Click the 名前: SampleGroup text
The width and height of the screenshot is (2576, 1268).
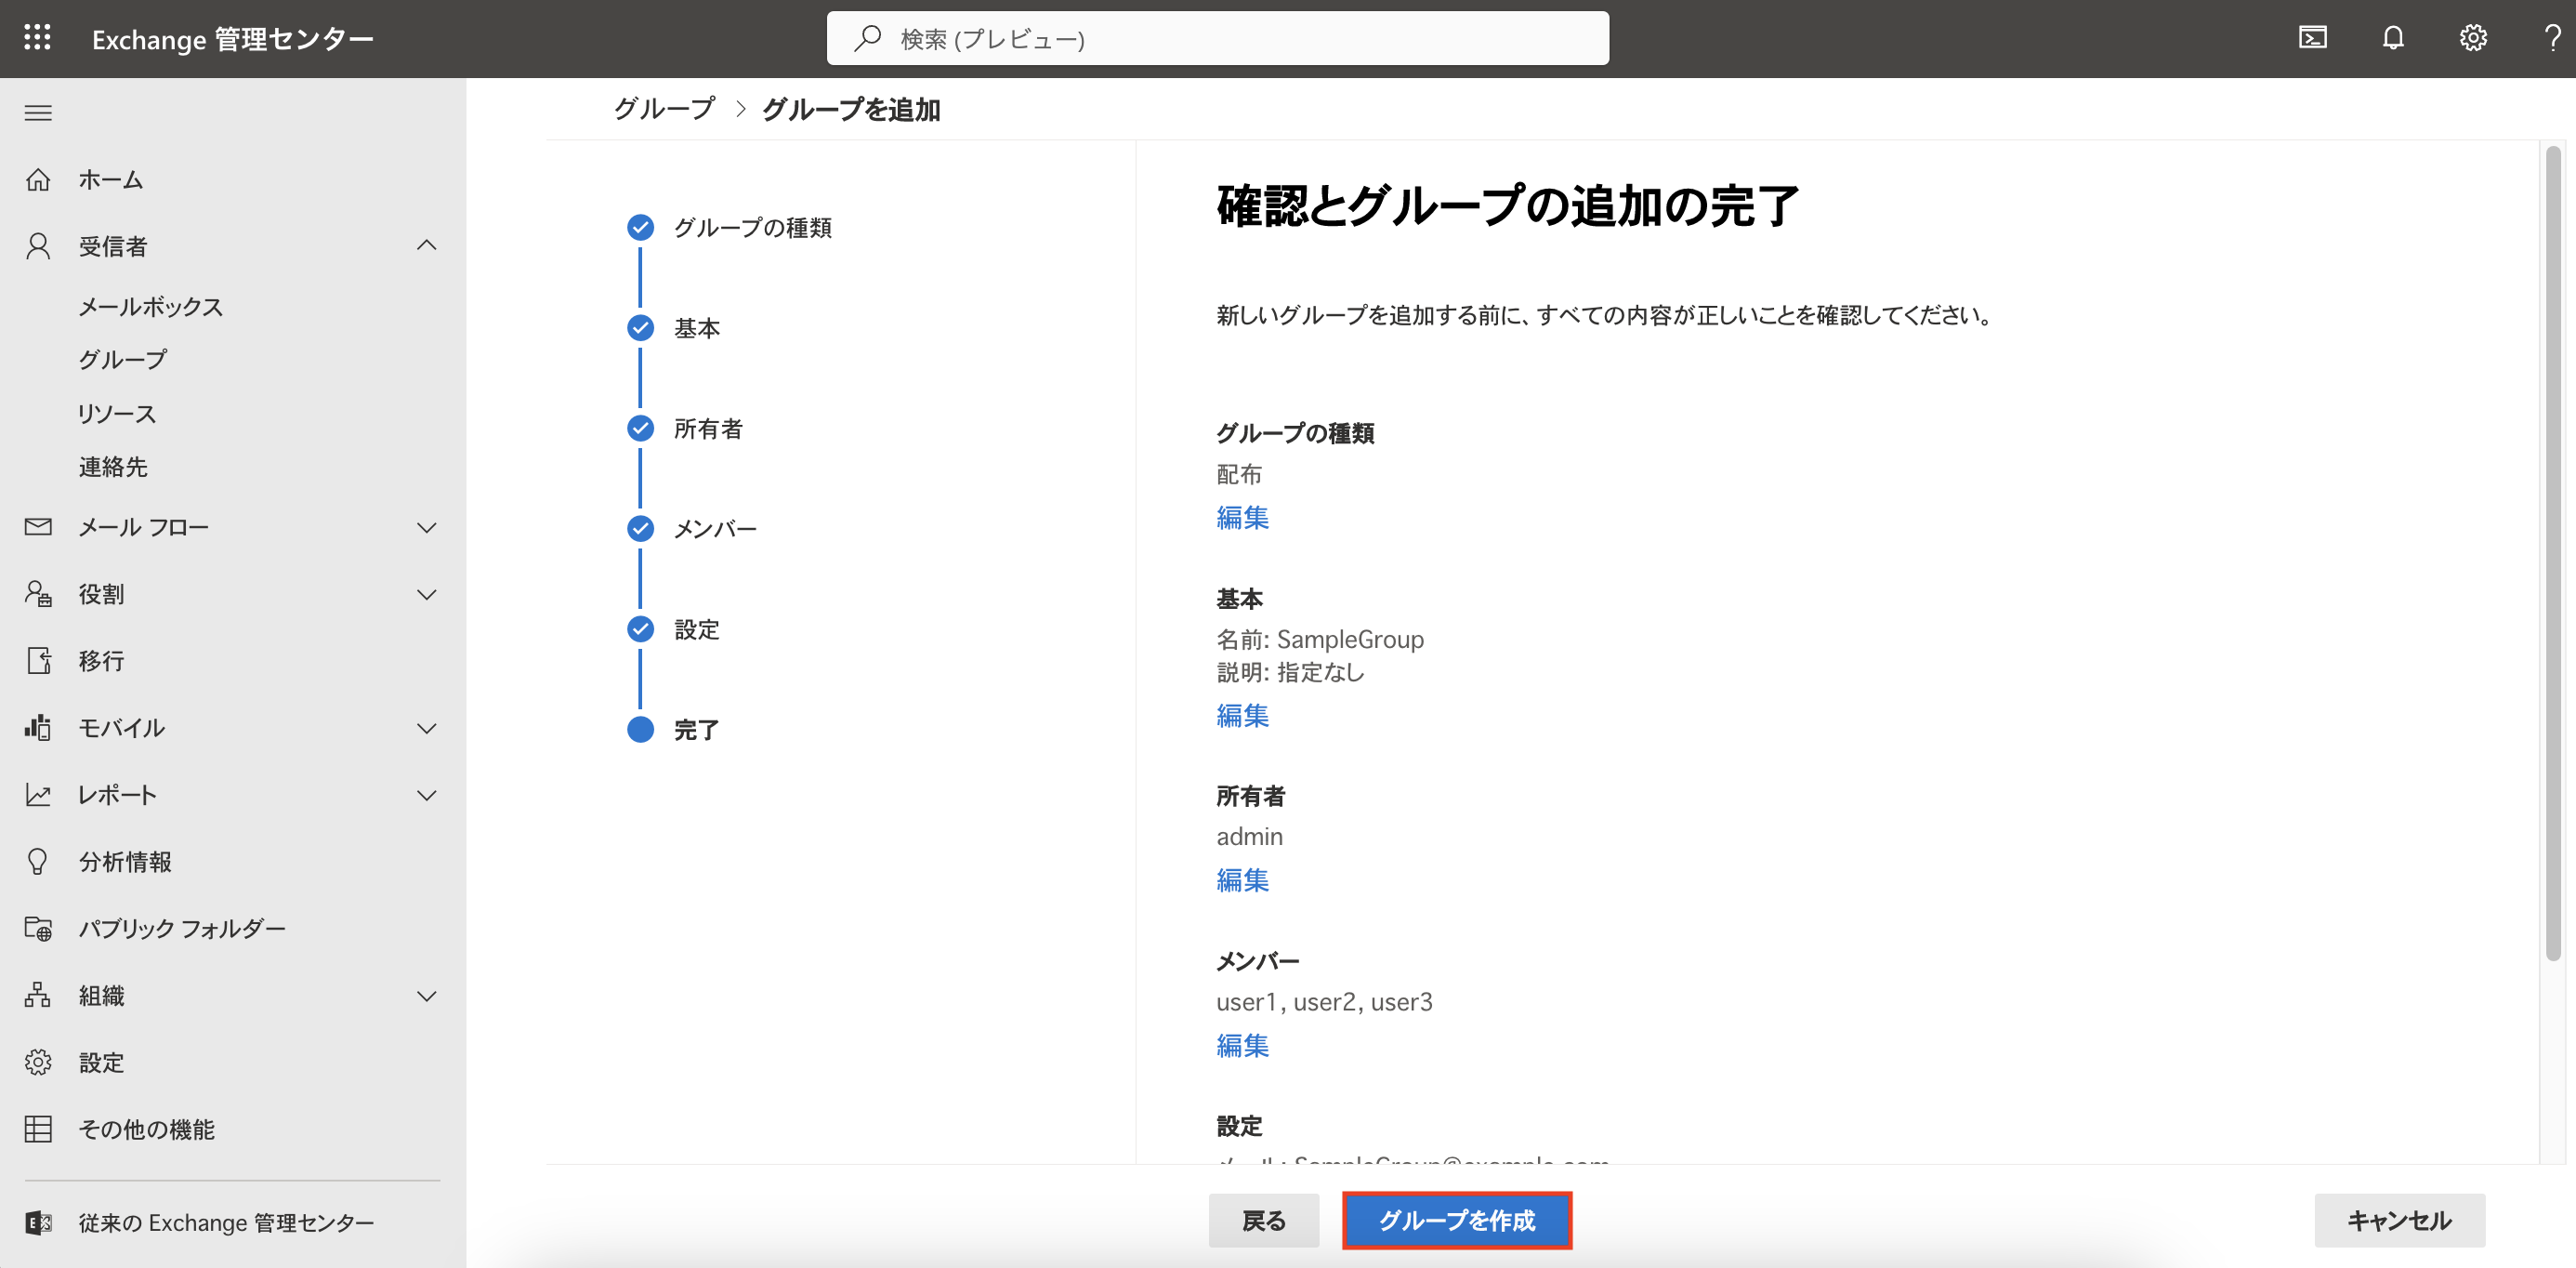tap(1320, 639)
